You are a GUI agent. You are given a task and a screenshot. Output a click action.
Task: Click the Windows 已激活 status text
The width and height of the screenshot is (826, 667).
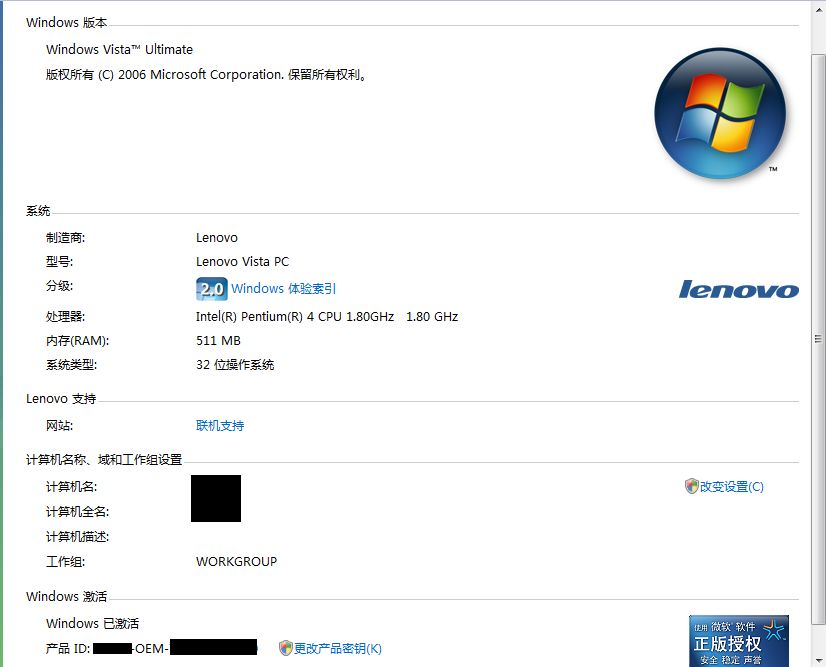[92, 623]
